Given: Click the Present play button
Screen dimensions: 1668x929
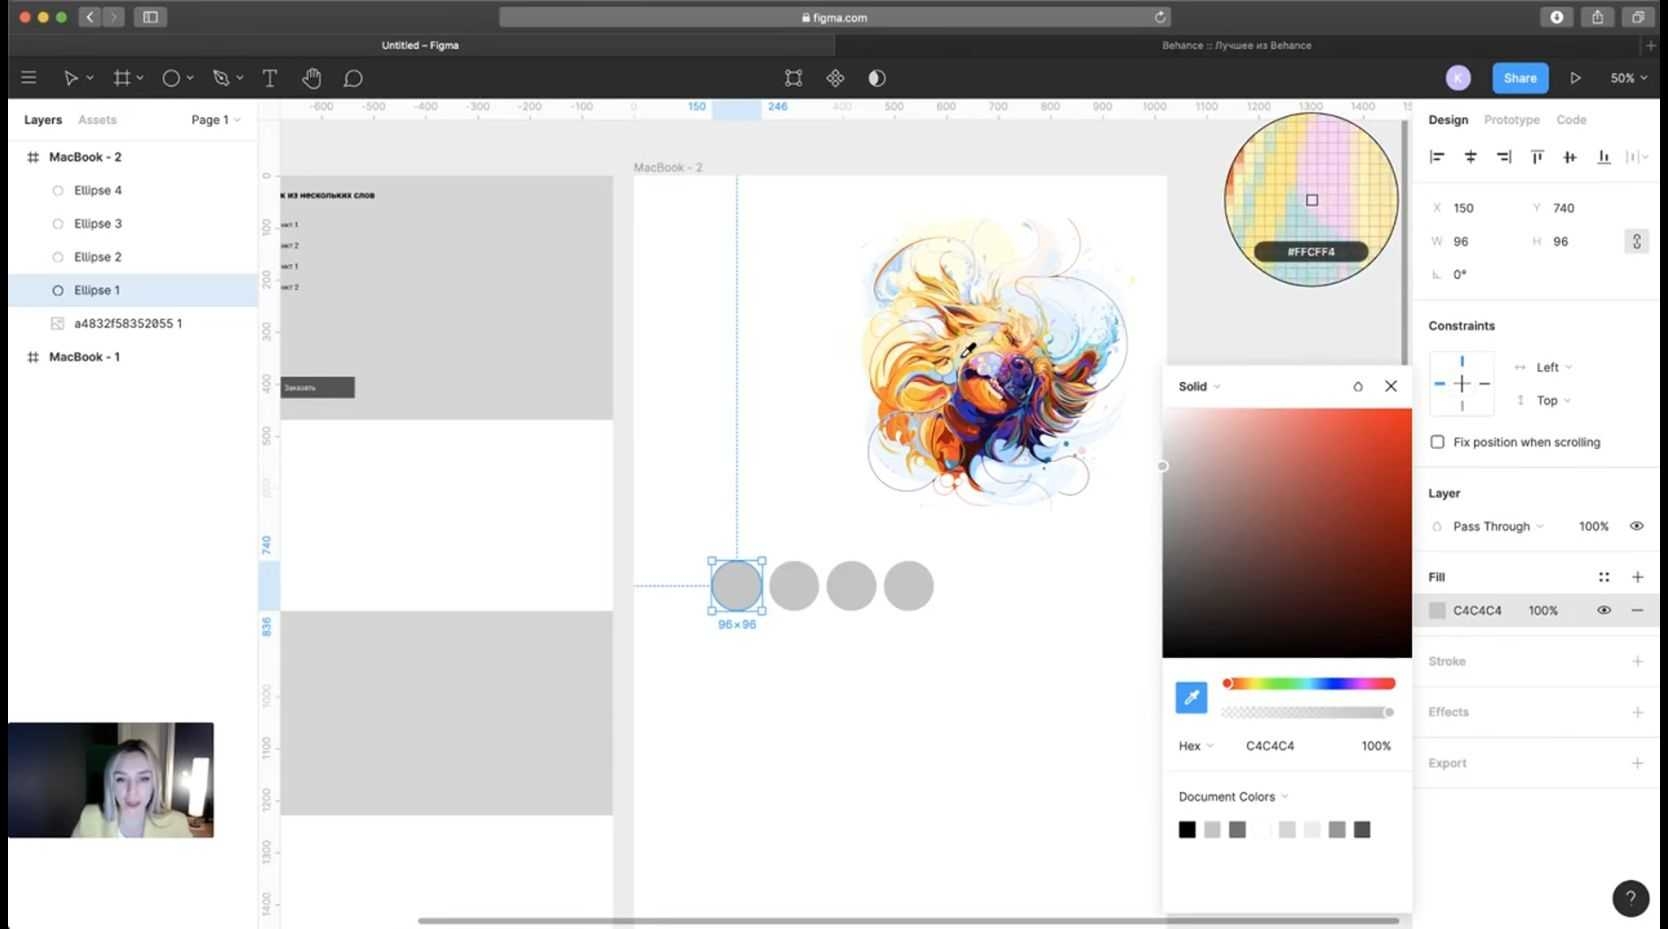Looking at the screenshot, I should (1575, 78).
